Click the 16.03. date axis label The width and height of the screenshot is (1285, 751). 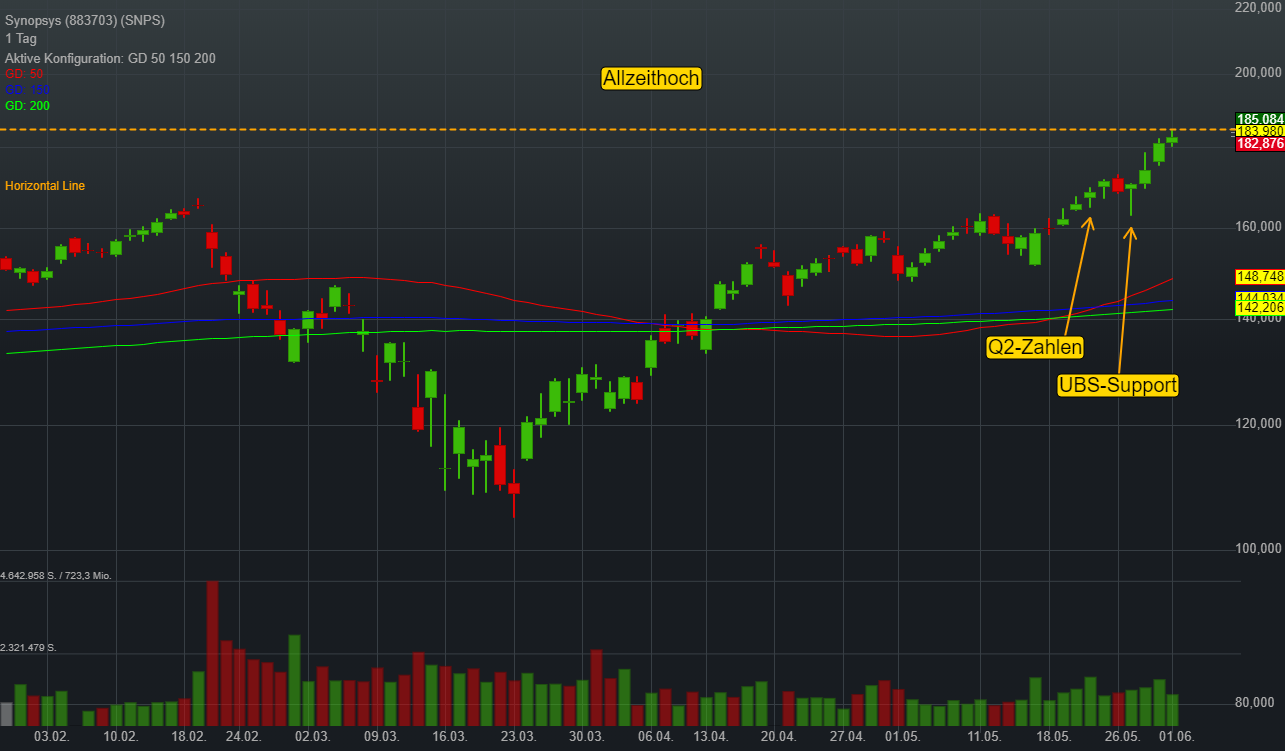point(450,737)
